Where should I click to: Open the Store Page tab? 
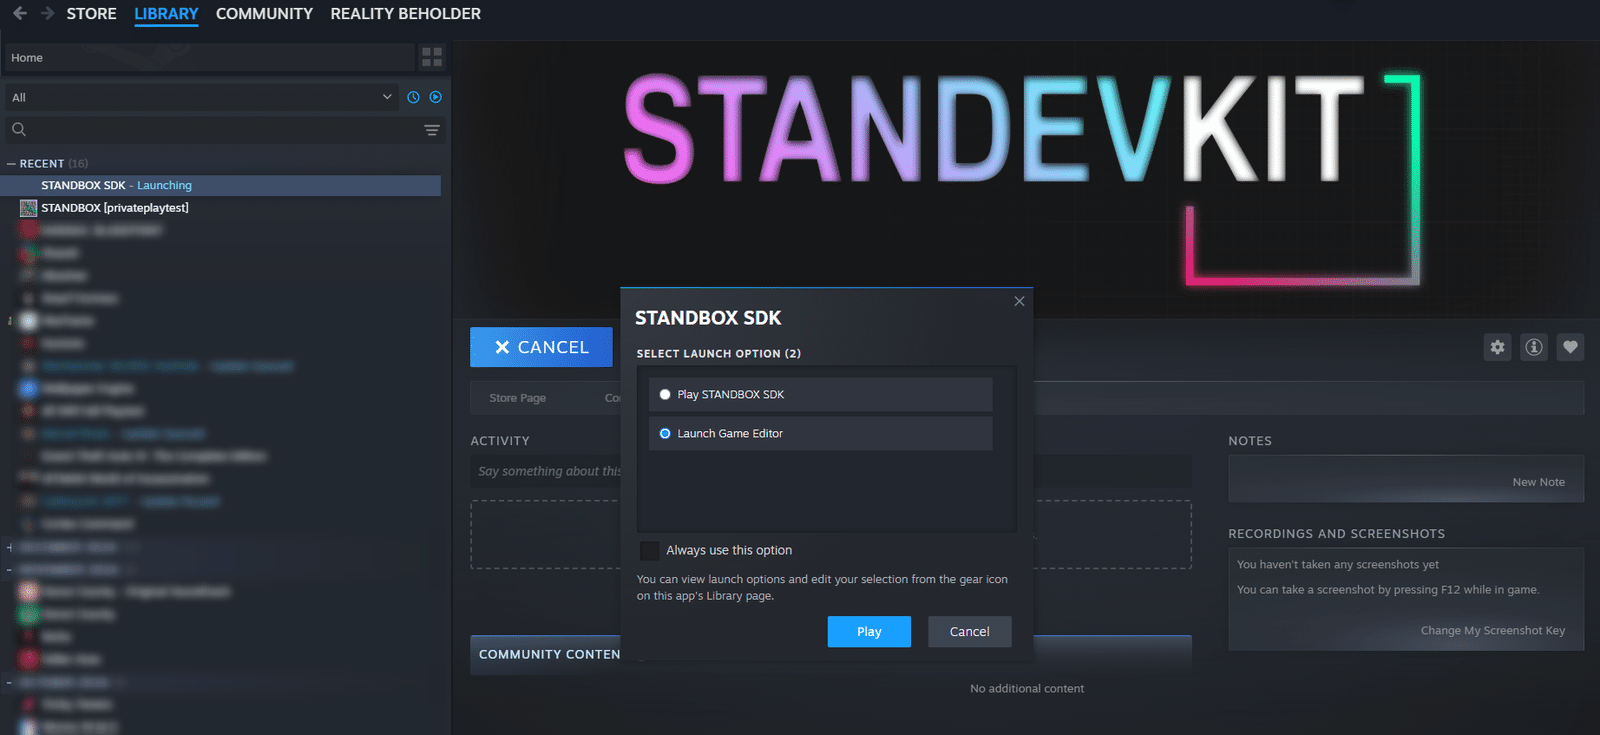click(517, 398)
